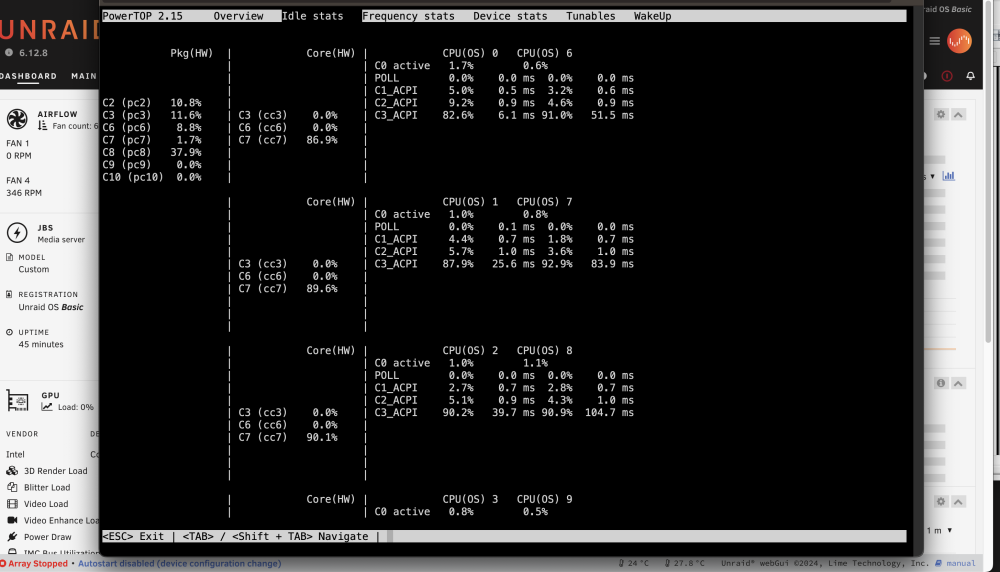
Task: Click the Power Draw label
Action: 47,537
